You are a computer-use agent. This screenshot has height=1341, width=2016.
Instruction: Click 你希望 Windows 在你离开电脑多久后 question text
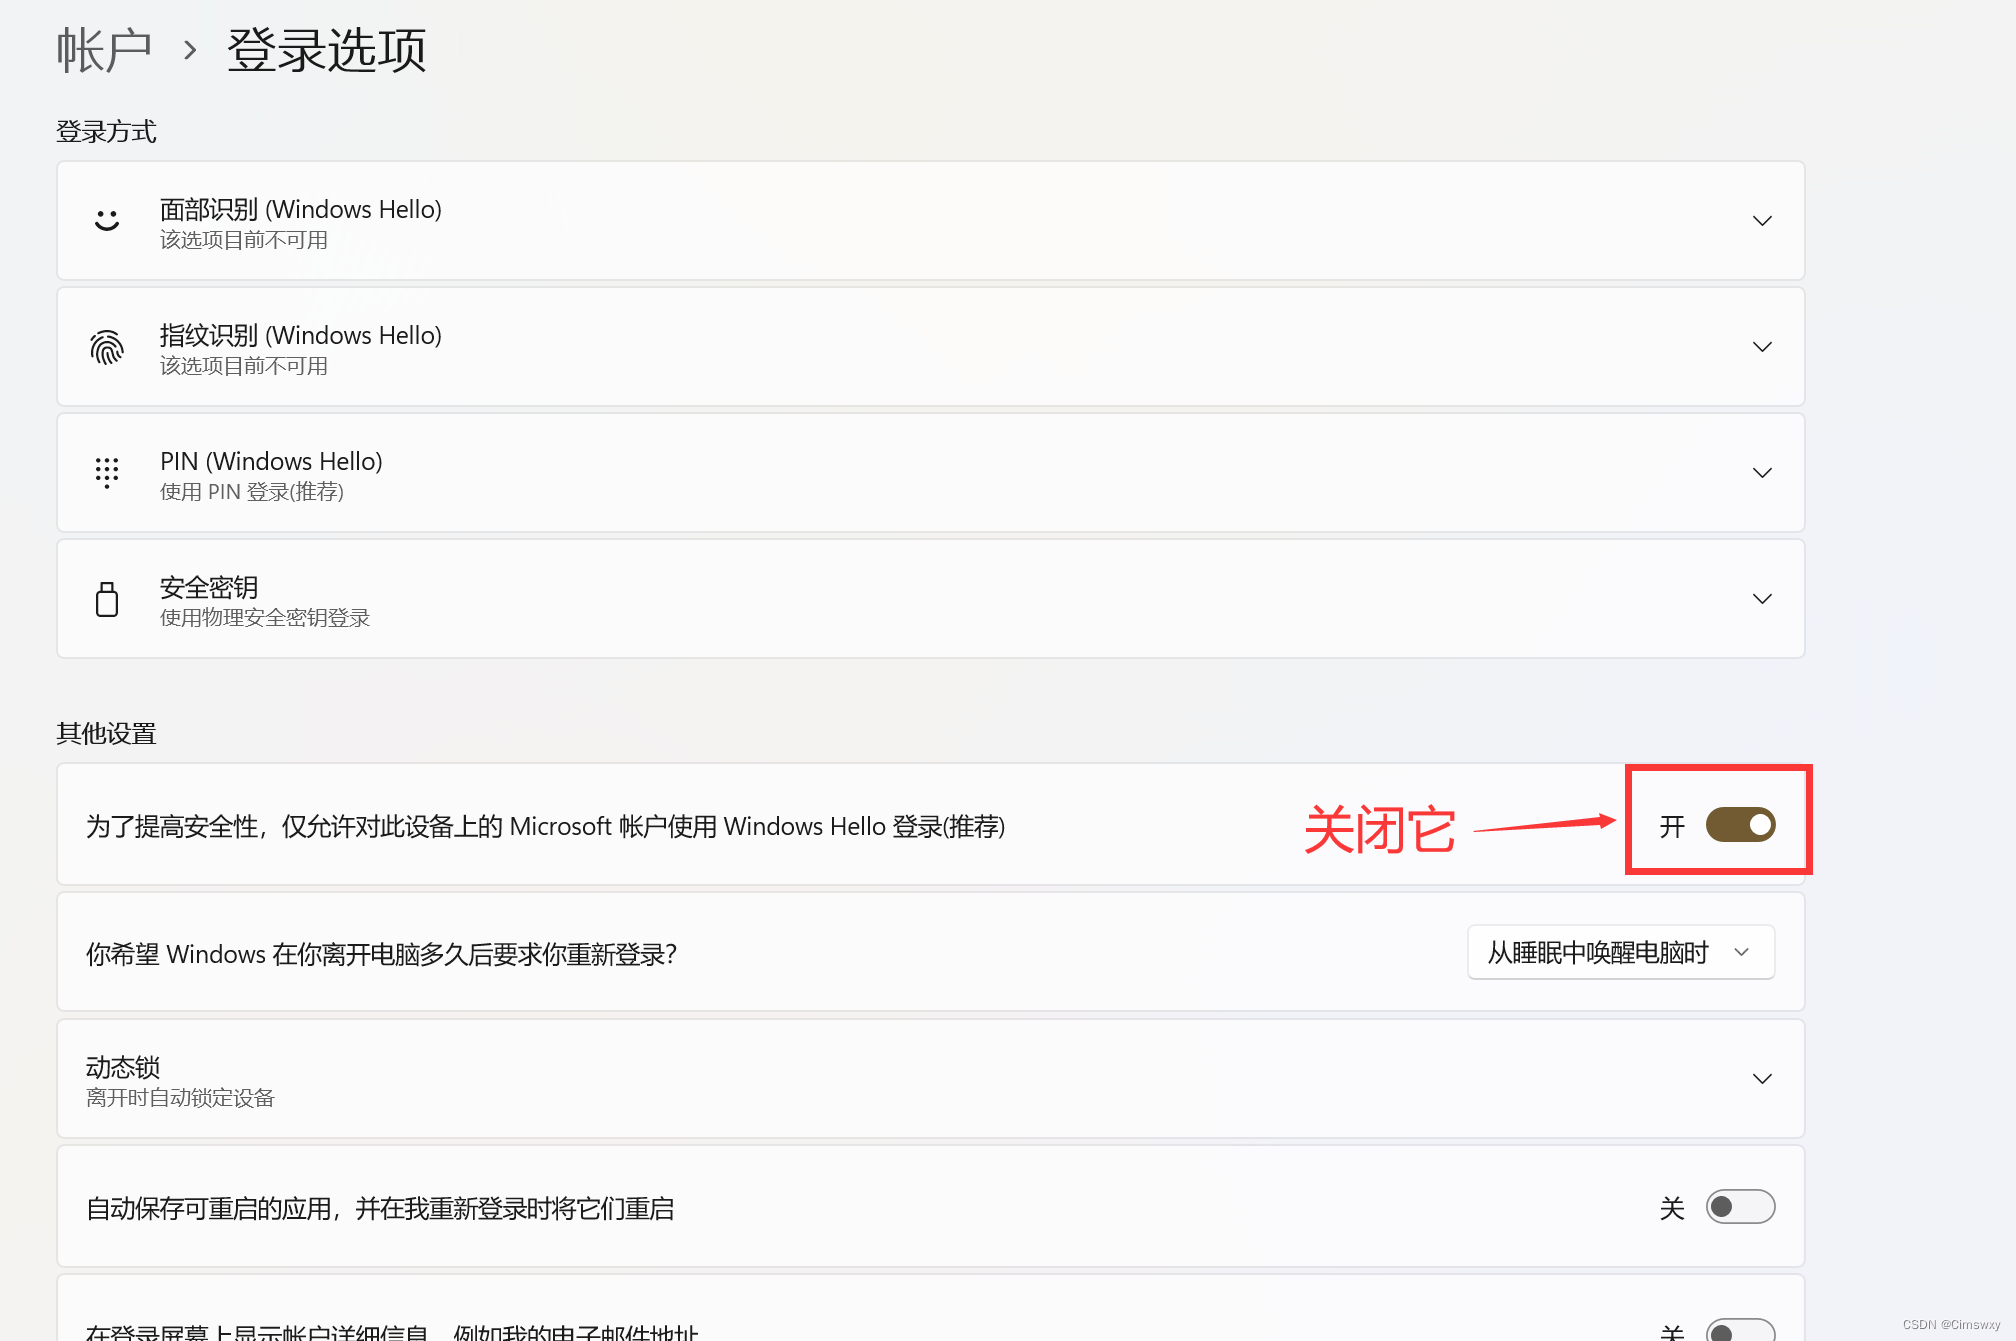tap(382, 954)
